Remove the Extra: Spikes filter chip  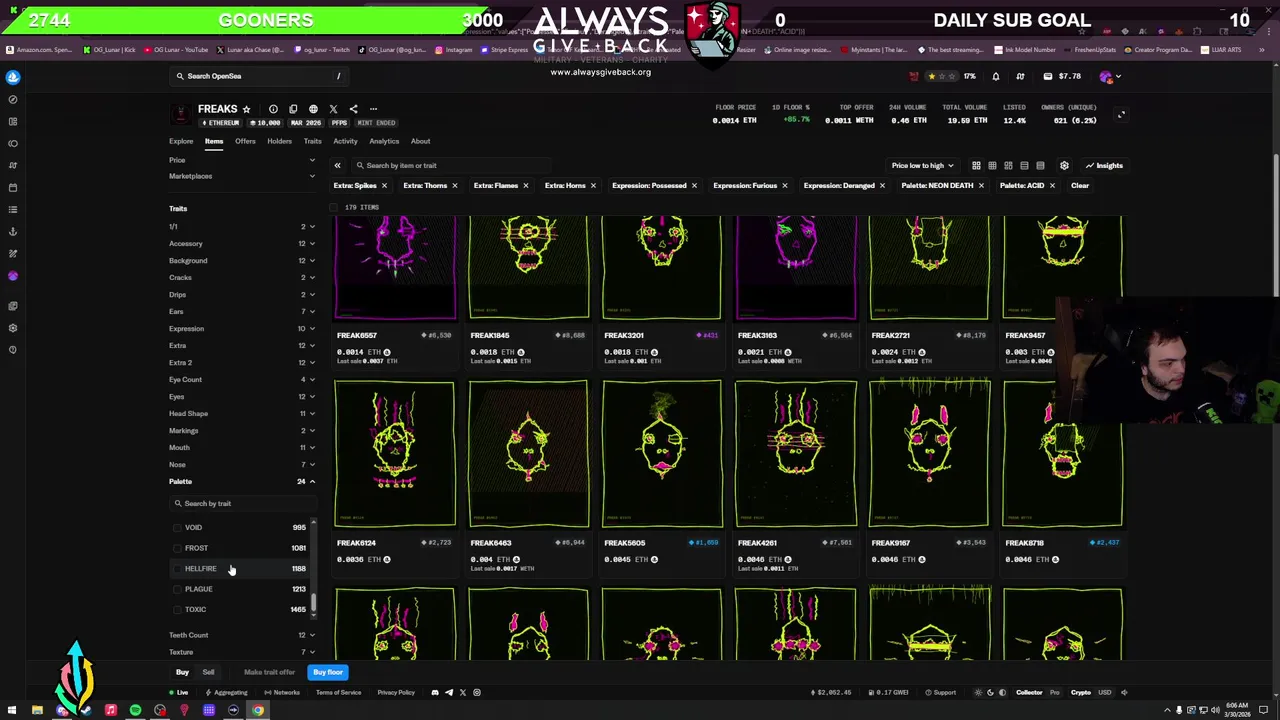384,185
